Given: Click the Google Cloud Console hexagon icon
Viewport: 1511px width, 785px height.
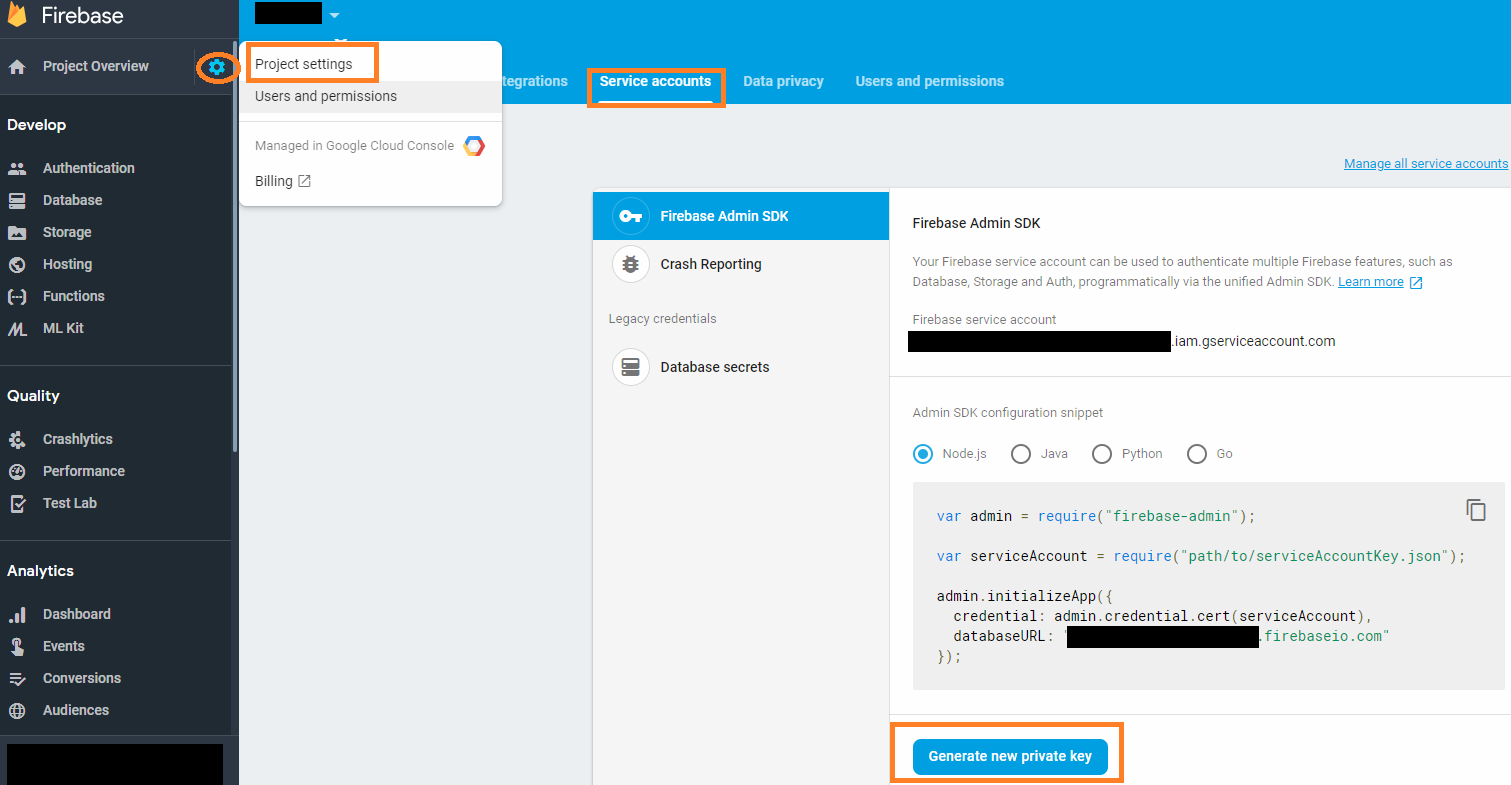Looking at the screenshot, I should (x=474, y=146).
